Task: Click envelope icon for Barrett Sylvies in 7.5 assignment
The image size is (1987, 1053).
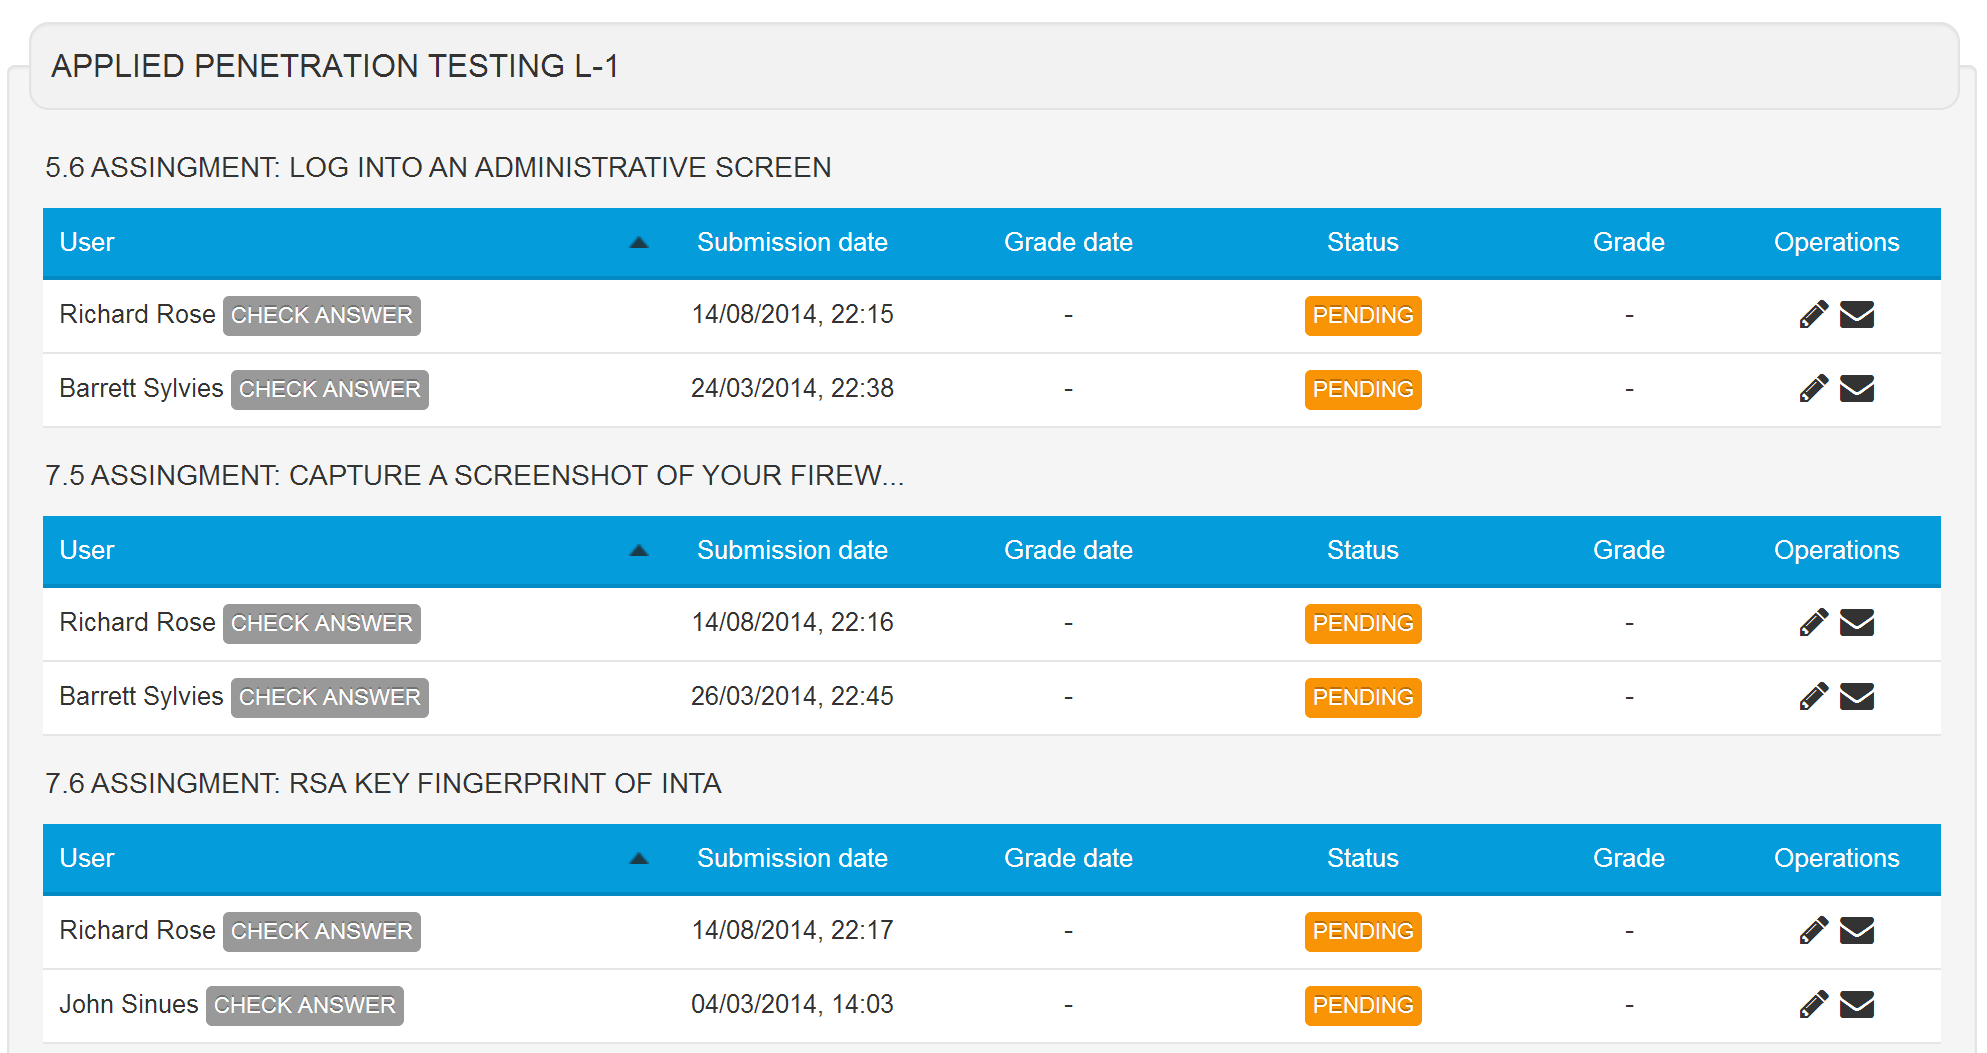Action: (x=1857, y=697)
